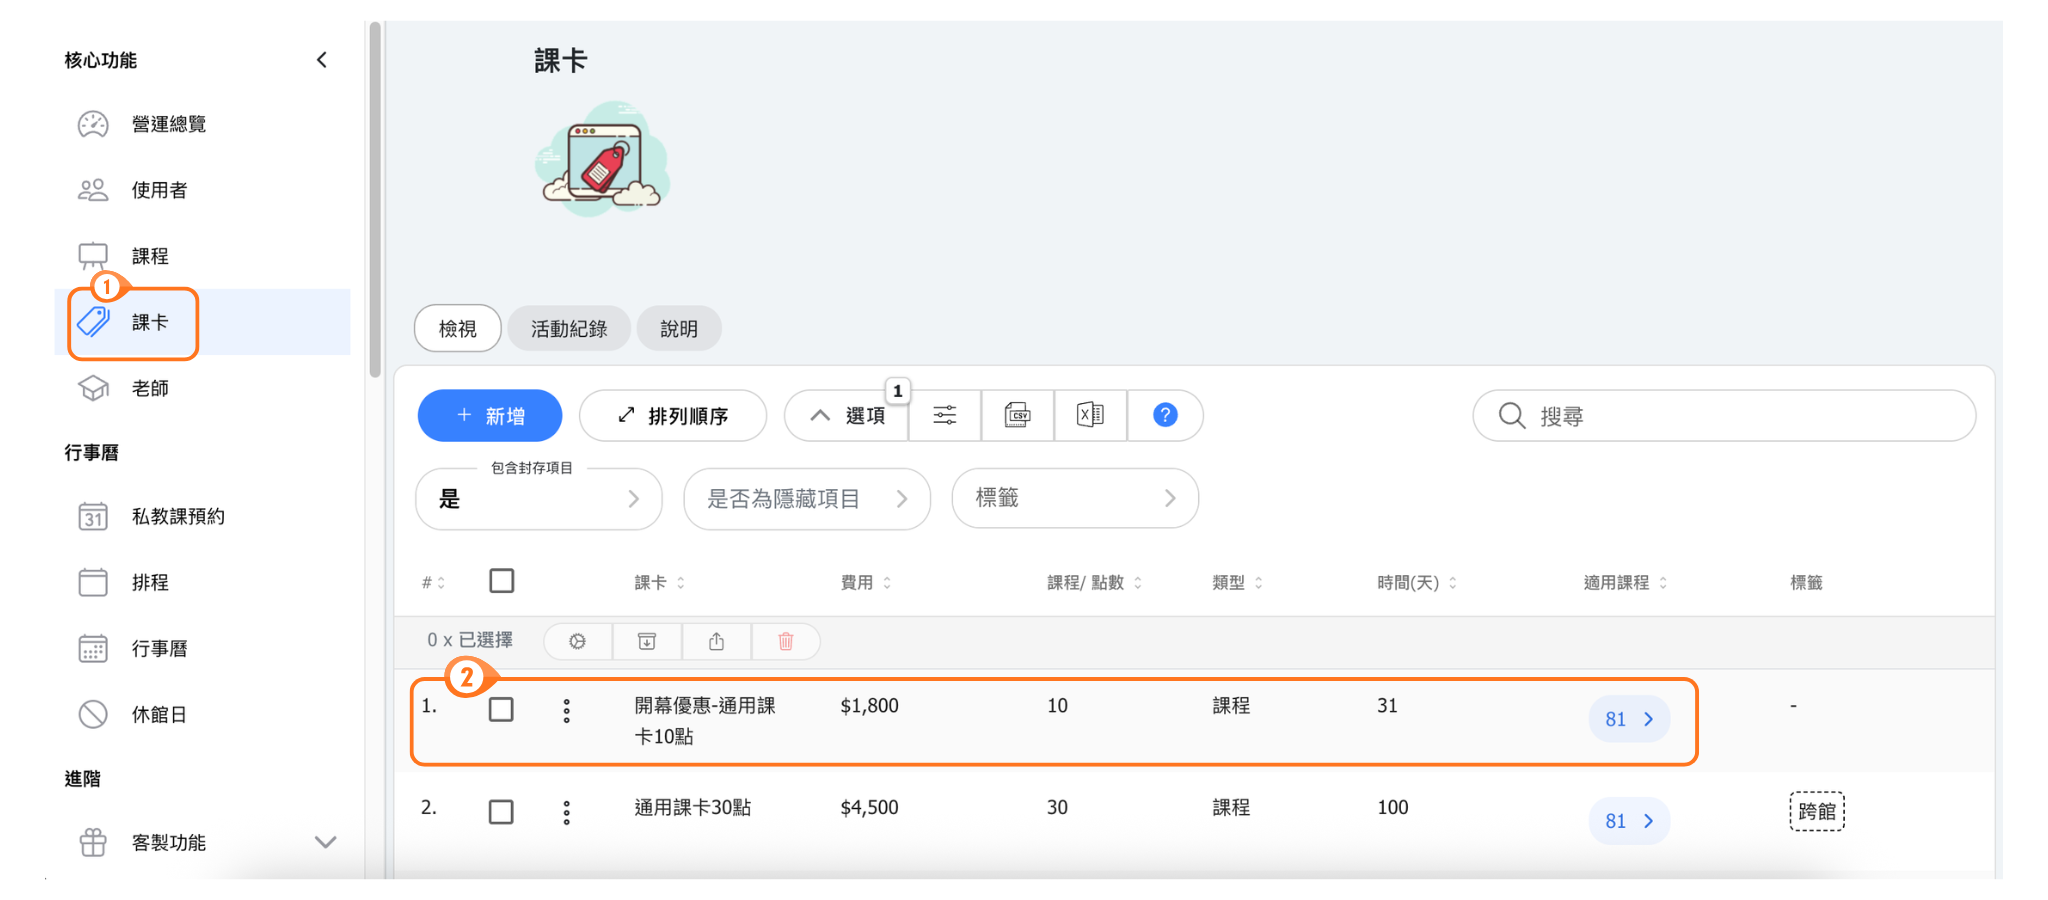Open three-dot menu for 通用課卡30點

[x=566, y=812]
